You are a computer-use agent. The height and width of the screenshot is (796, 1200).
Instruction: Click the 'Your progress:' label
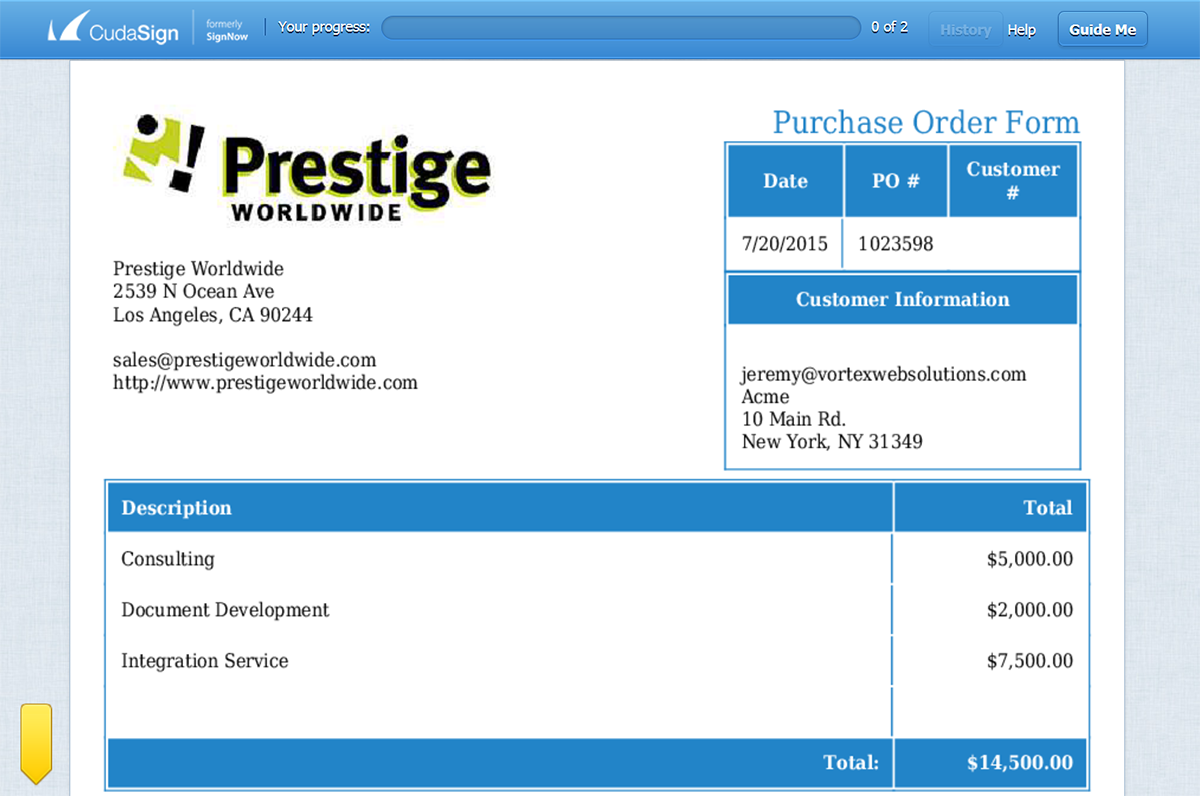(x=324, y=27)
